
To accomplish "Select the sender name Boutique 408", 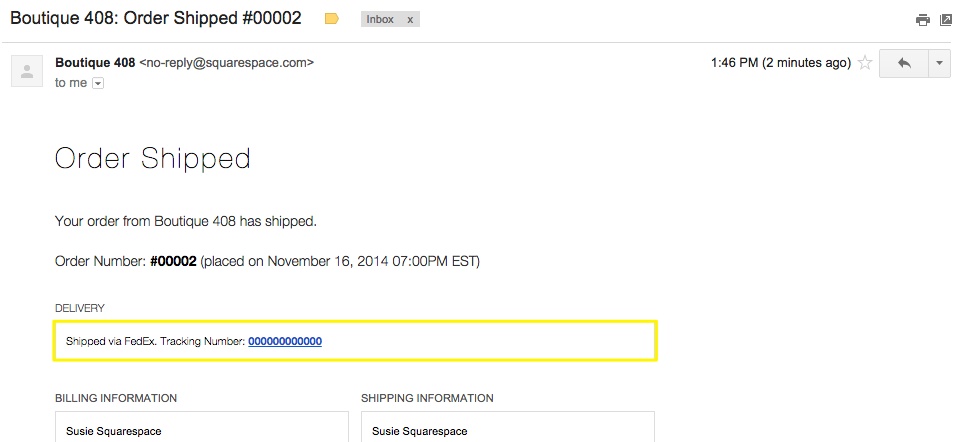I will coord(95,62).
